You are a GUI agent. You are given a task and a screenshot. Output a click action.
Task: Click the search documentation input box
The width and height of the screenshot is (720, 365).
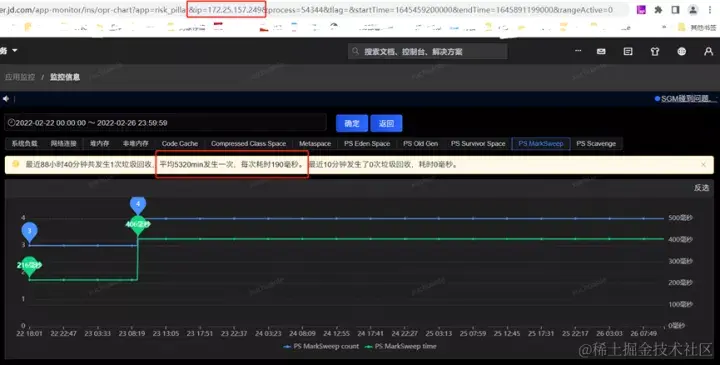point(428,51)
